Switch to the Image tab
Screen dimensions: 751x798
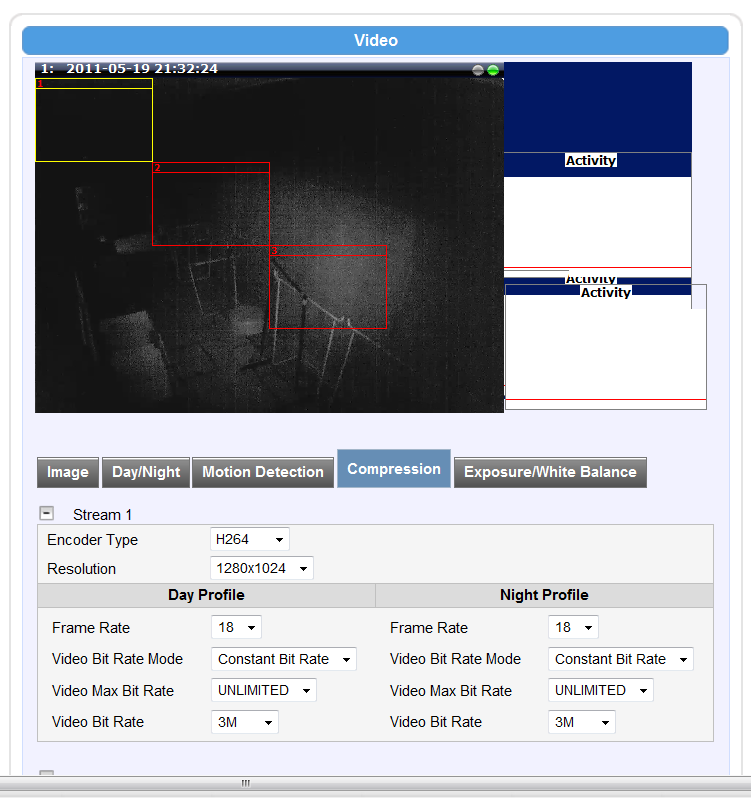click(68, 472)
